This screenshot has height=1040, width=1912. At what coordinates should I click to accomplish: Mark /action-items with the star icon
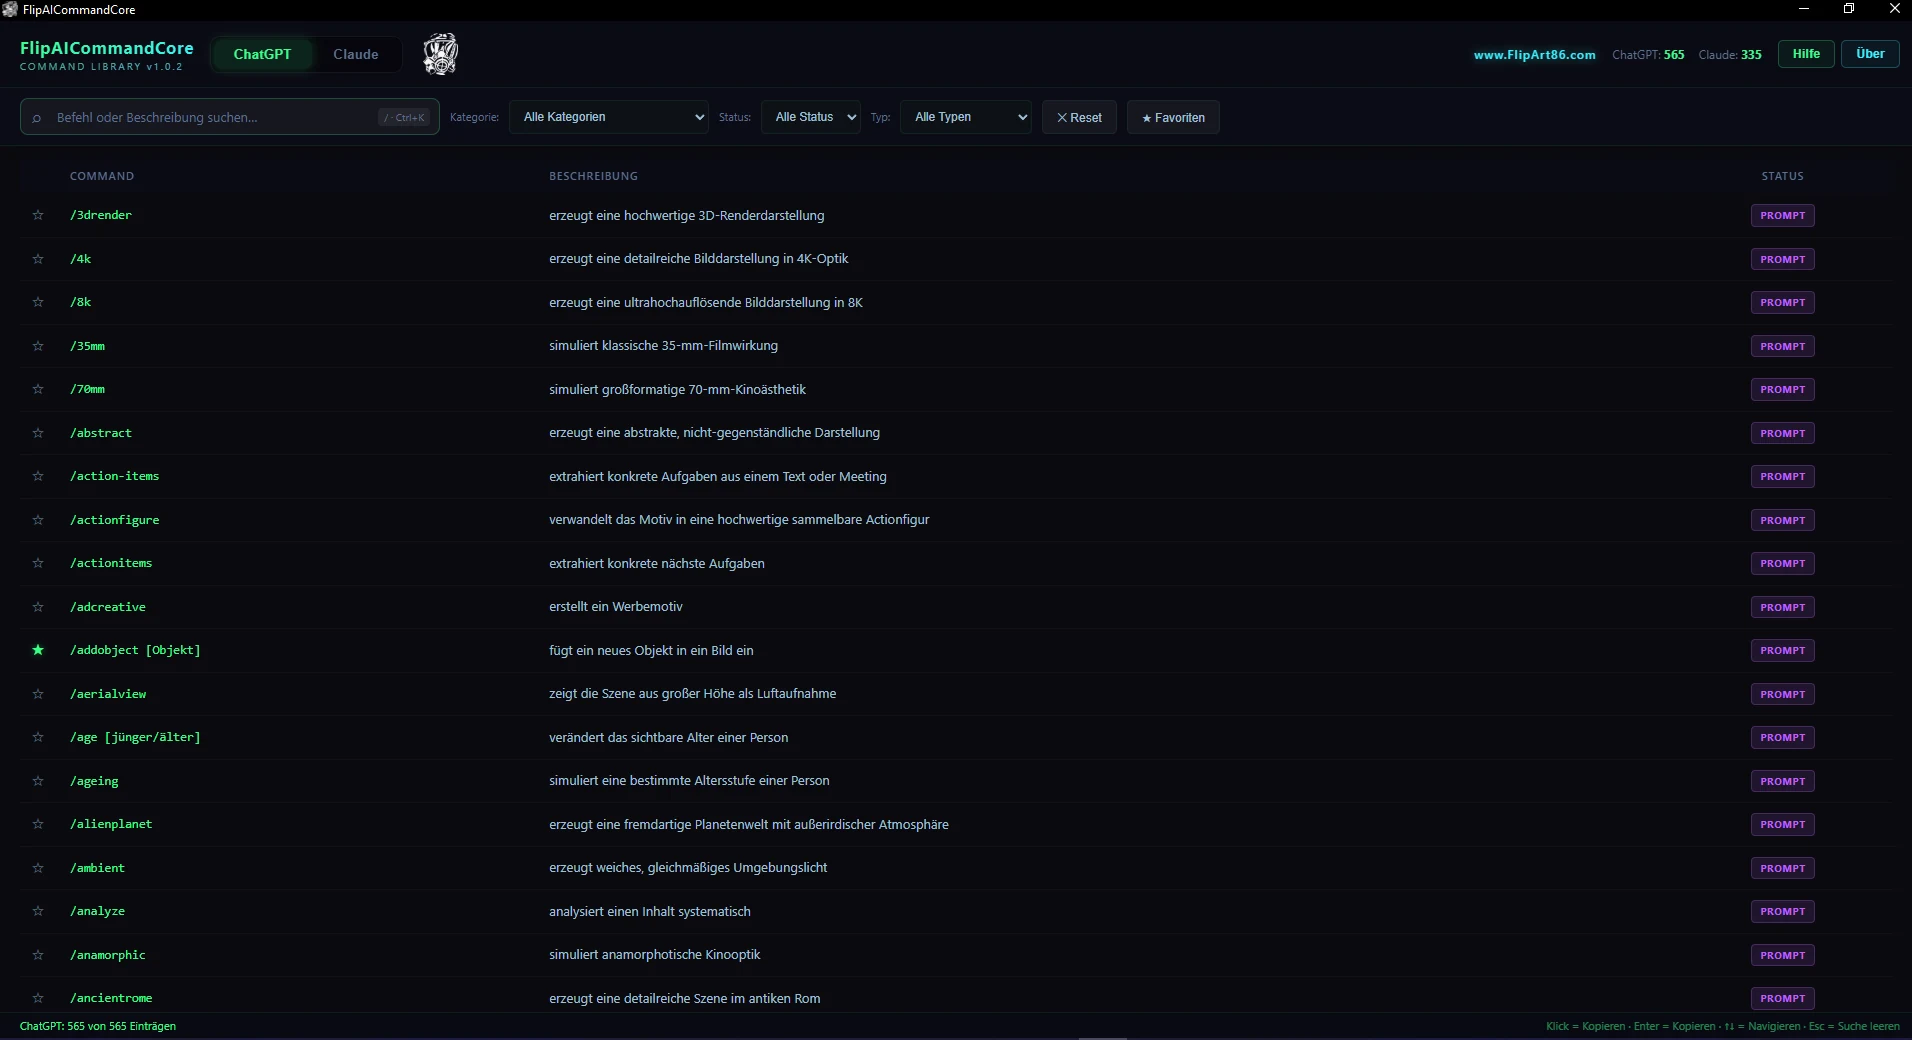38,476
